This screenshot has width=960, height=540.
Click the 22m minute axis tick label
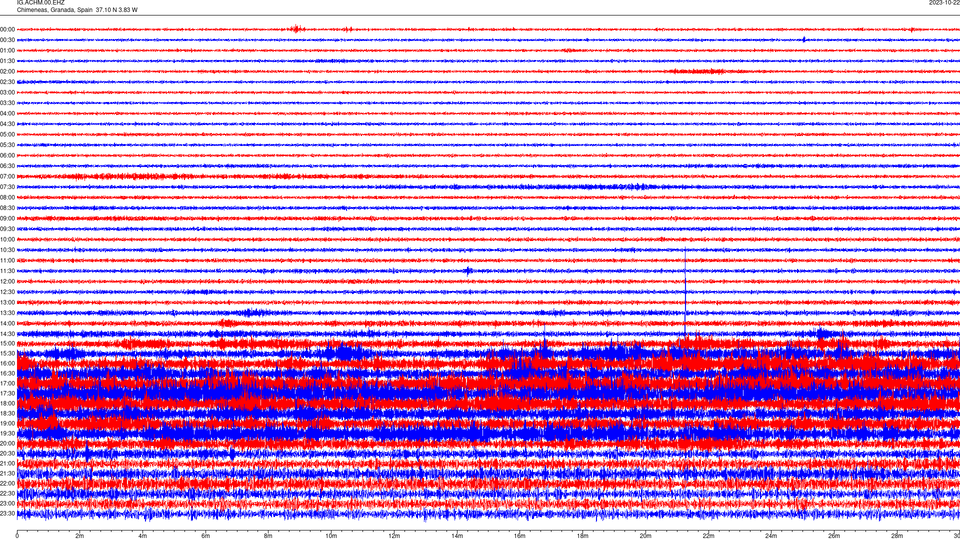pyautogui.click(x=708, y=536)
